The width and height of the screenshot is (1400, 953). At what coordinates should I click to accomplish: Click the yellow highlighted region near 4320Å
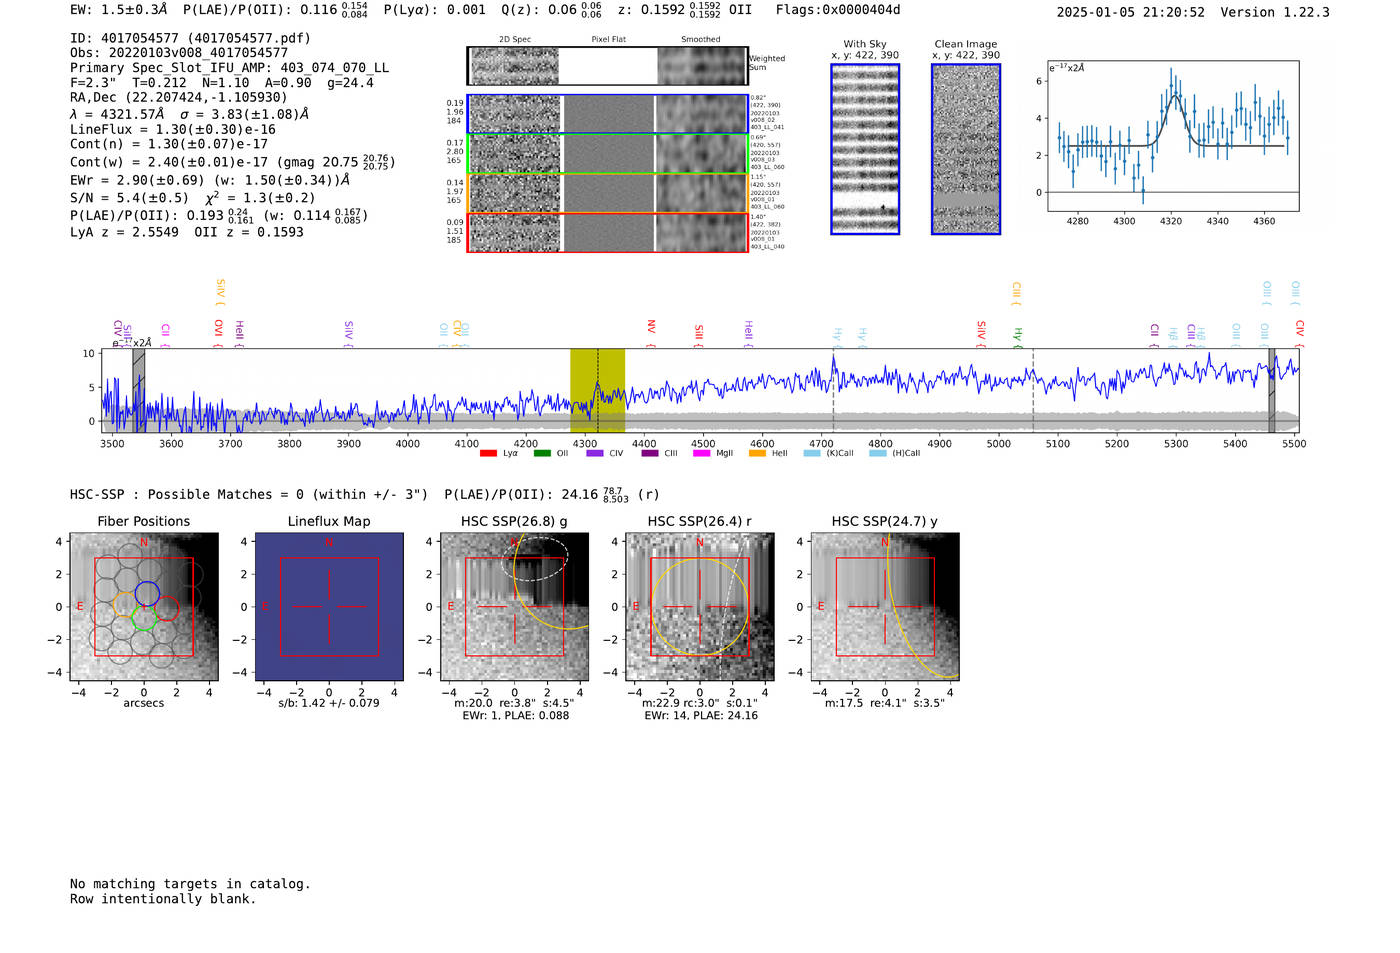pos(597,390)
